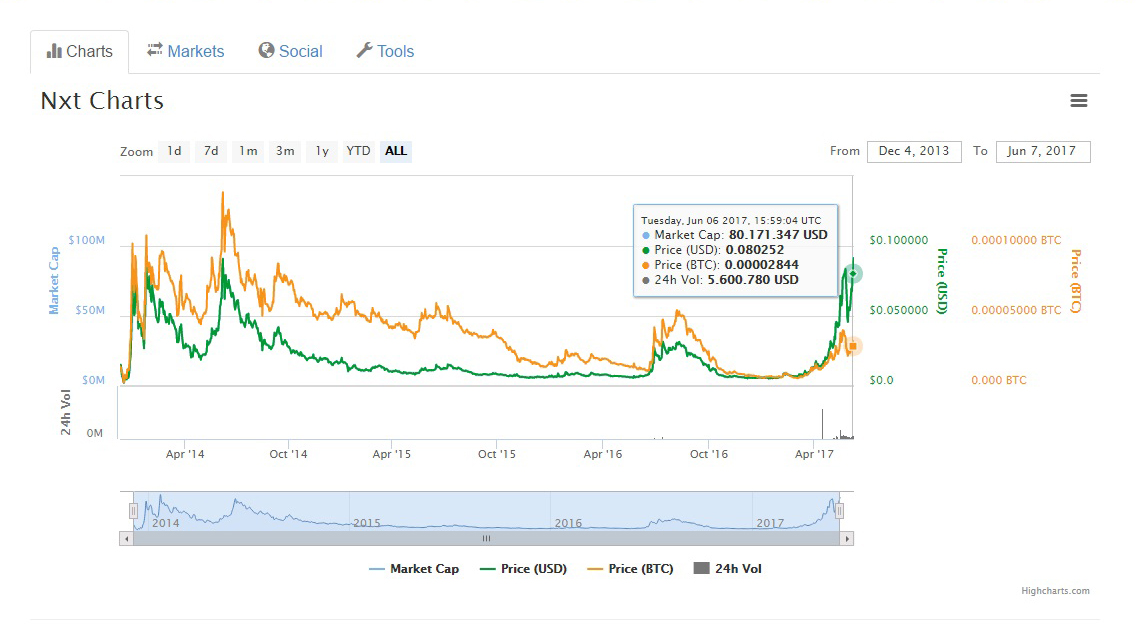Open the Social tab
This screenshot has width=1144, height=624.
click(x=290, y=51)
